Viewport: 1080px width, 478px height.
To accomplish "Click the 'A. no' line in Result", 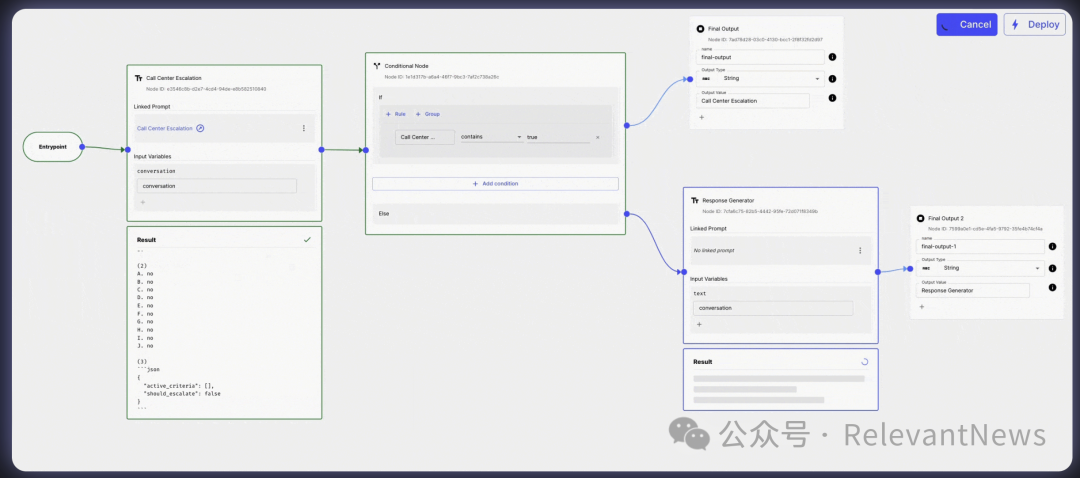I will (145, 273).
